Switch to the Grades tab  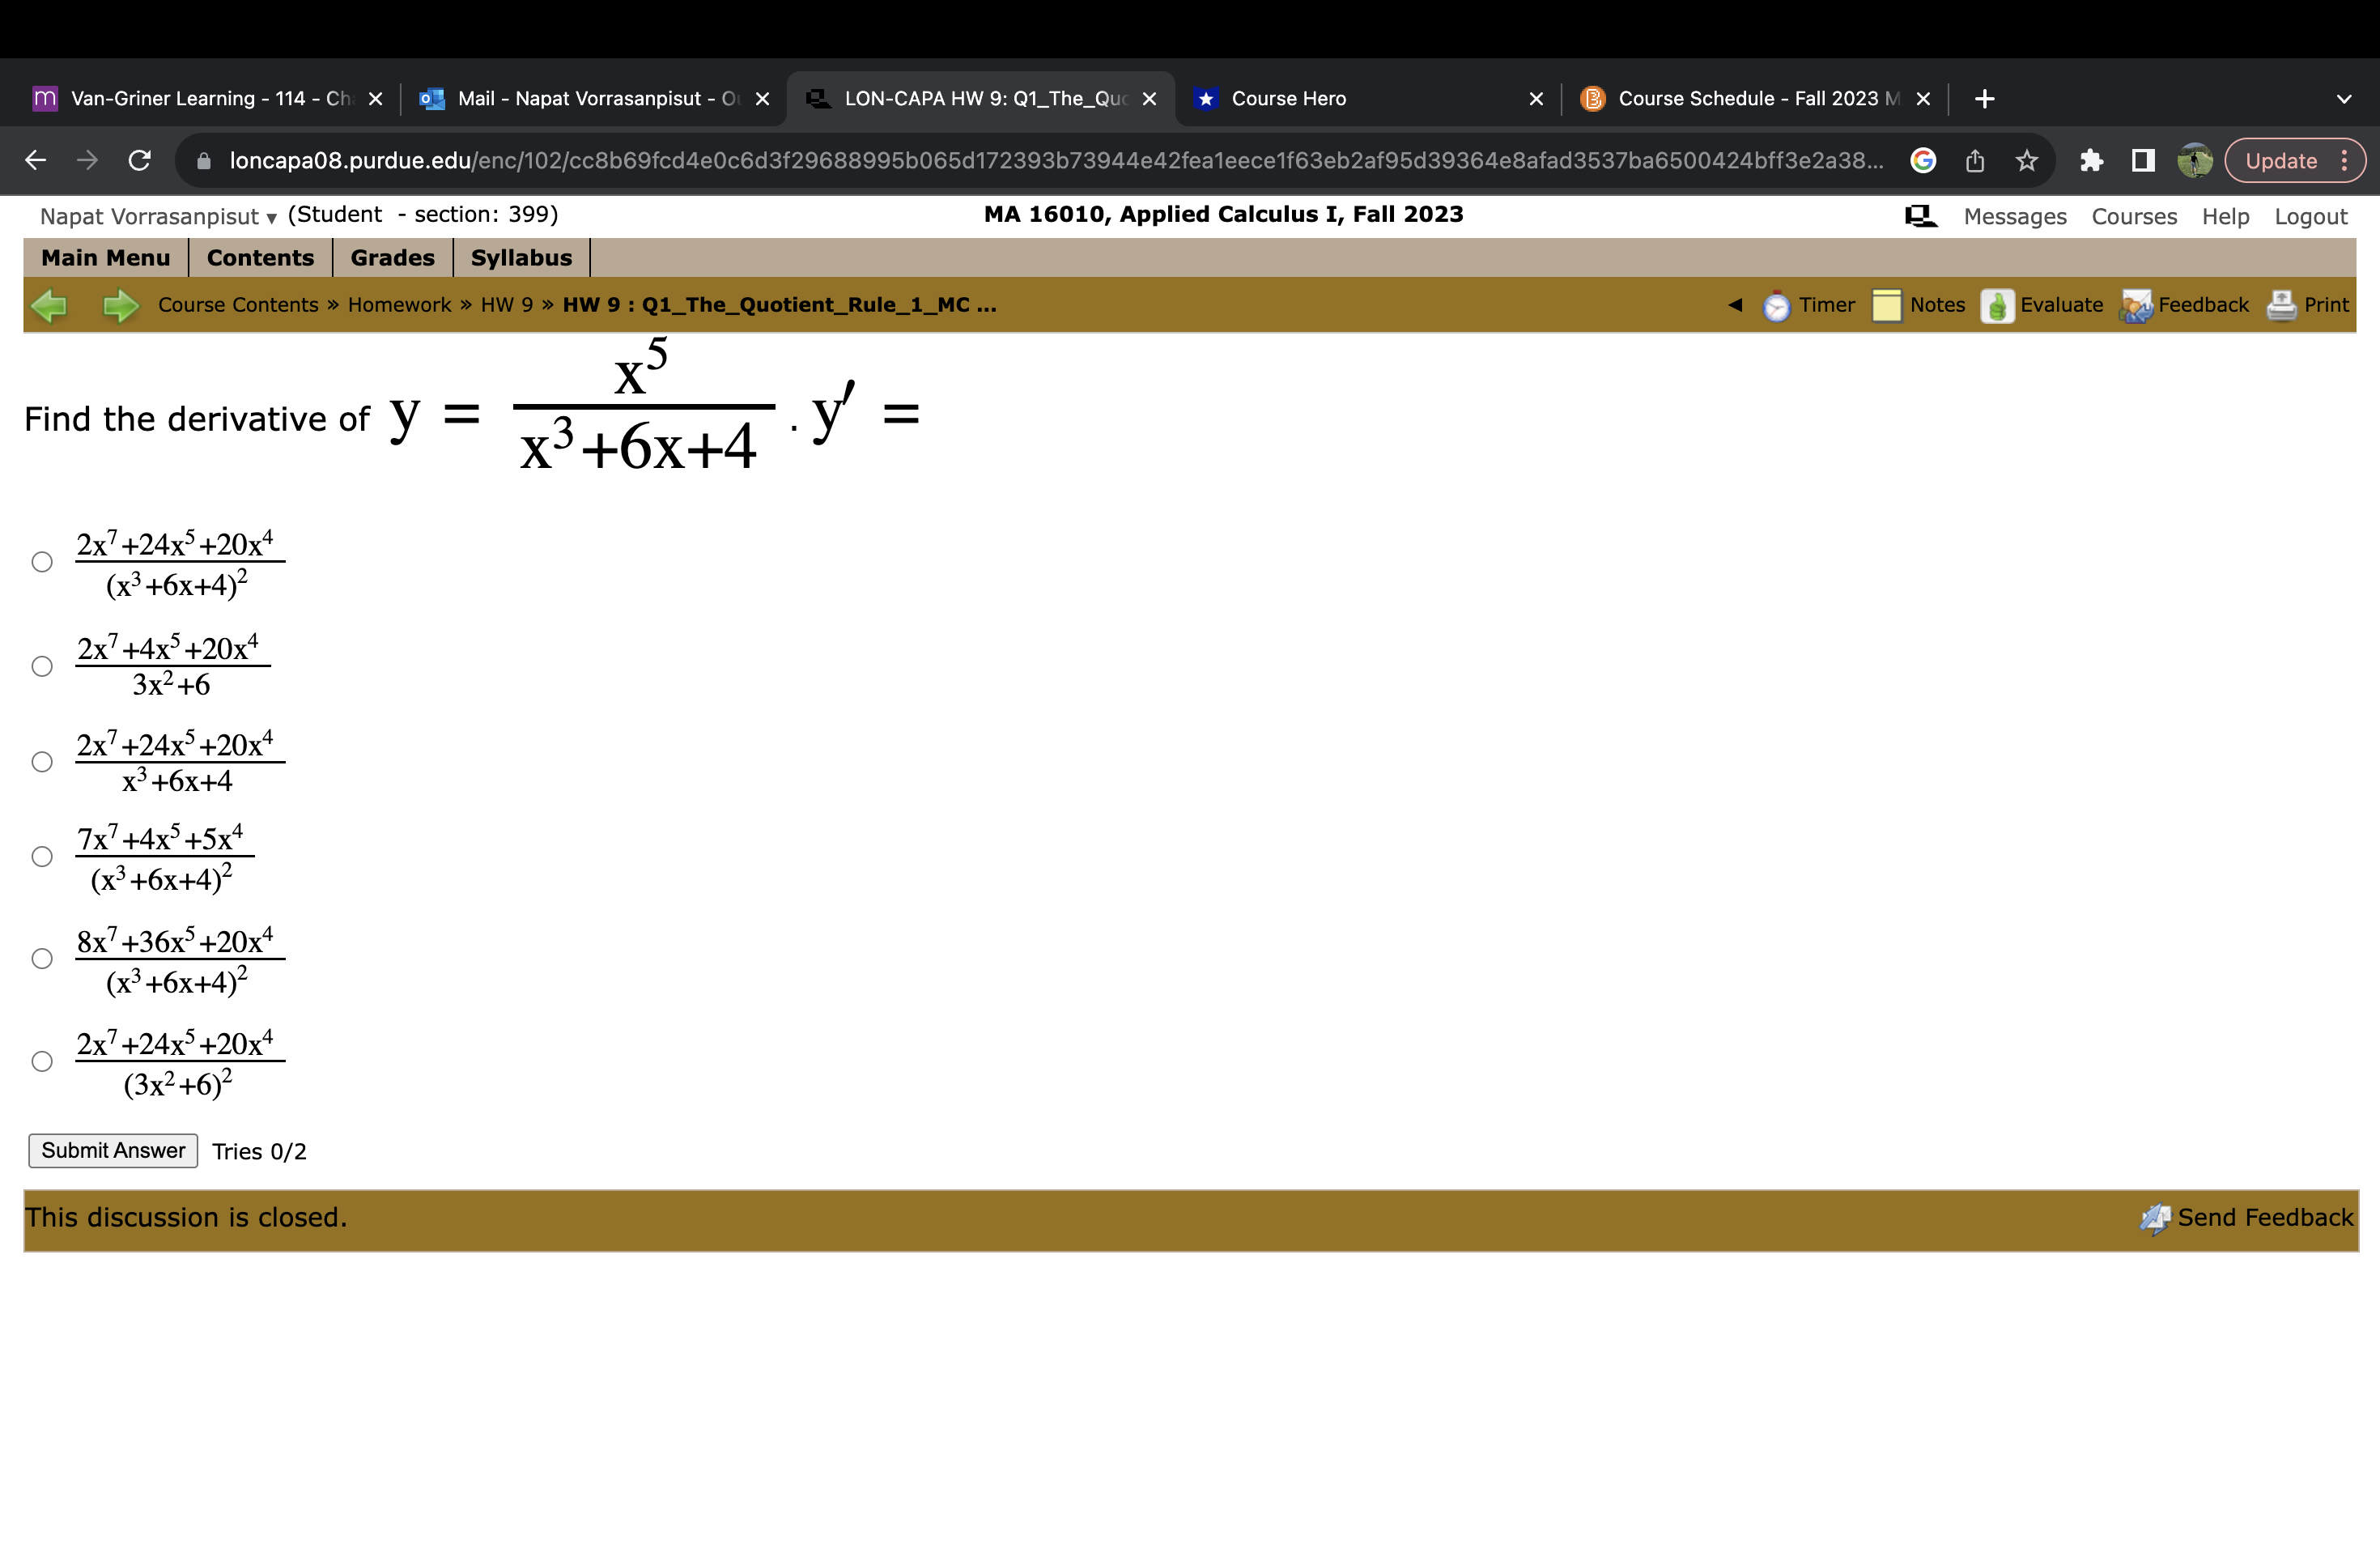[392, 257]
